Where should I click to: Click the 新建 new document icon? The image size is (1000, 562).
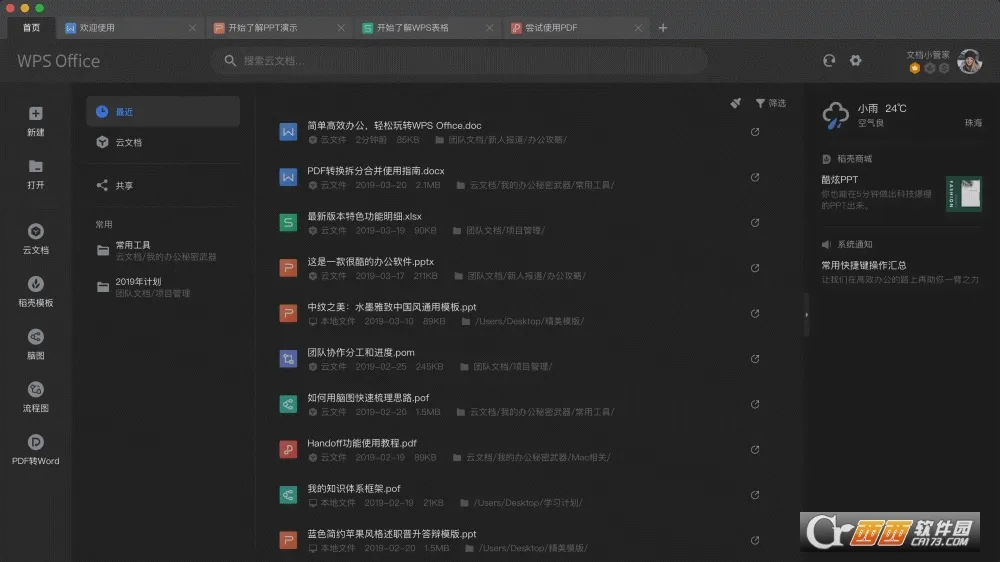(x=36, y=114)
